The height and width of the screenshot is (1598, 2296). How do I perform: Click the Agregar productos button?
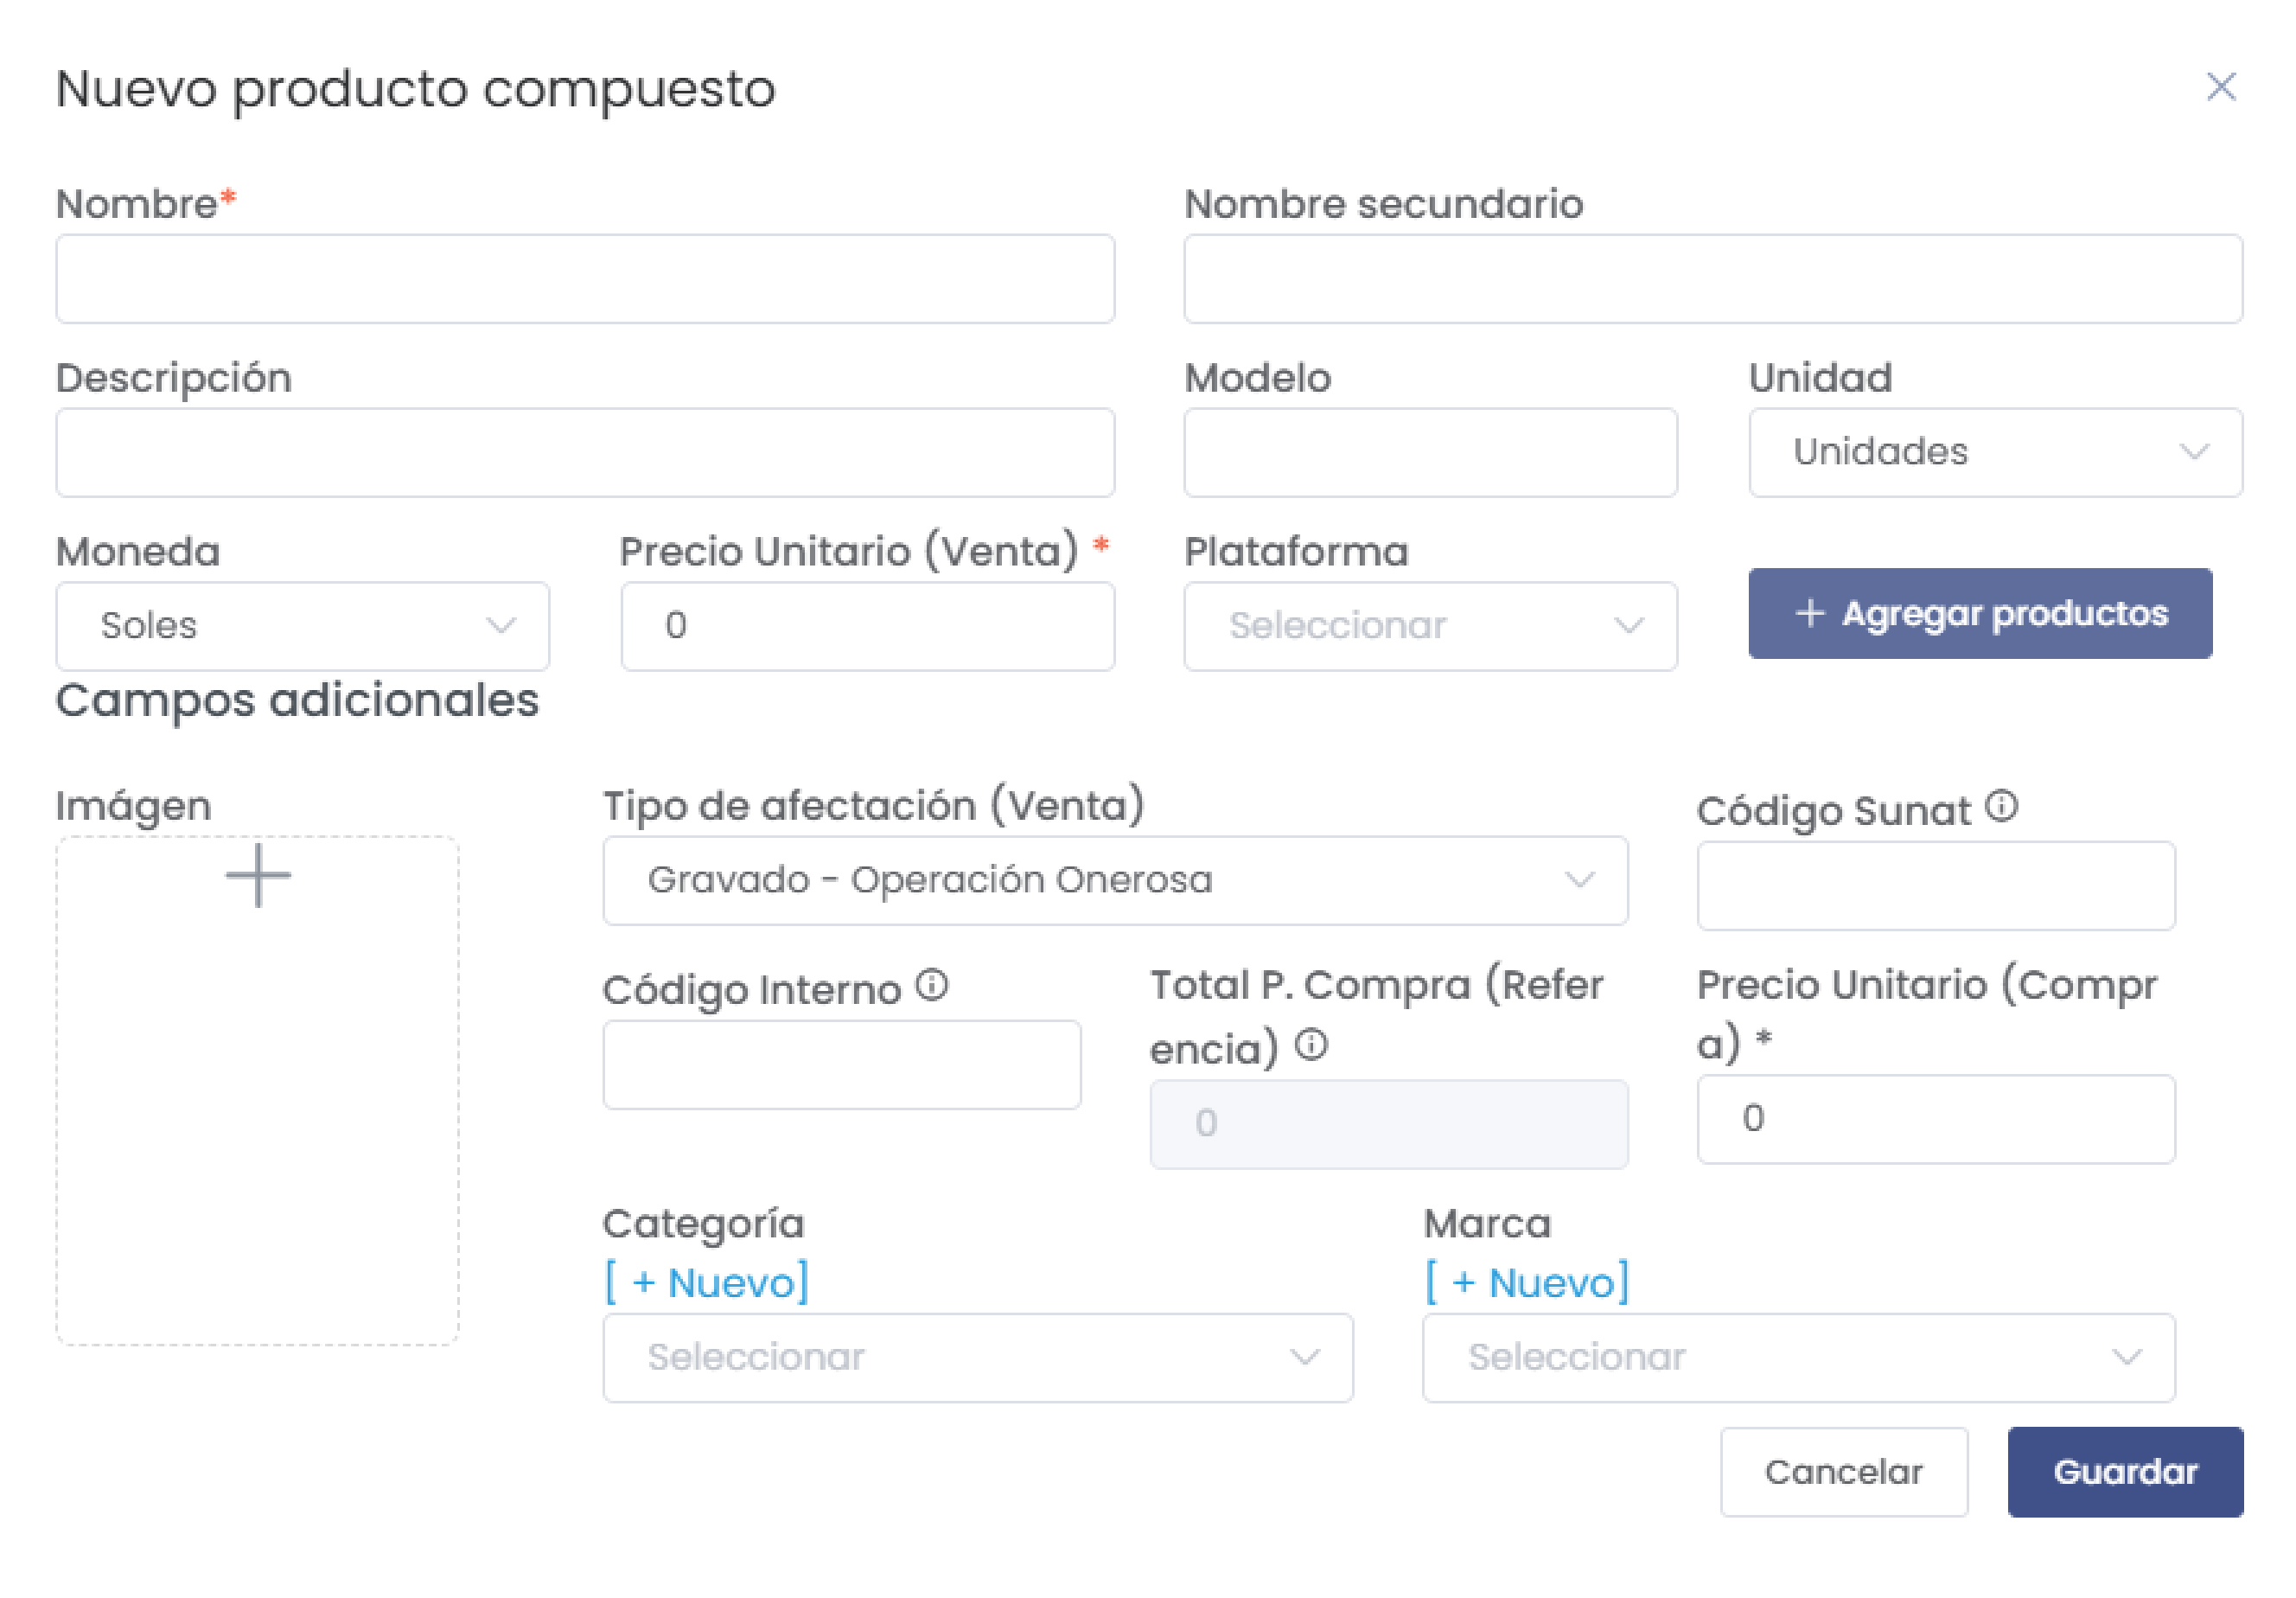(1980, 614)
